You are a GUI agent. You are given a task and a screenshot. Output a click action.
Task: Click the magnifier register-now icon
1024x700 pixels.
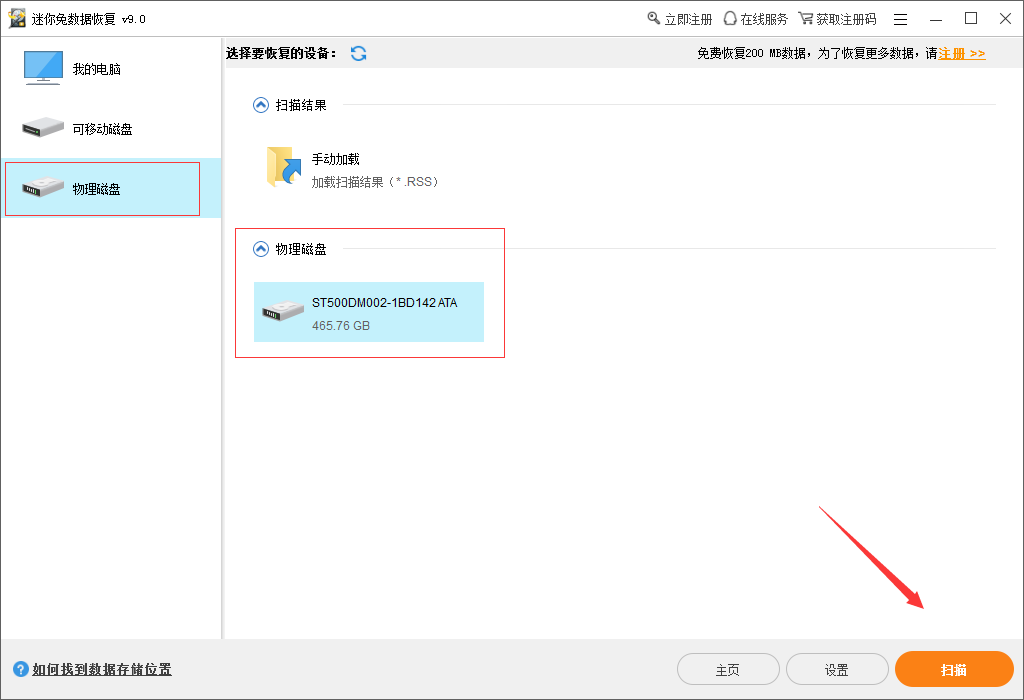click(654, 18)
